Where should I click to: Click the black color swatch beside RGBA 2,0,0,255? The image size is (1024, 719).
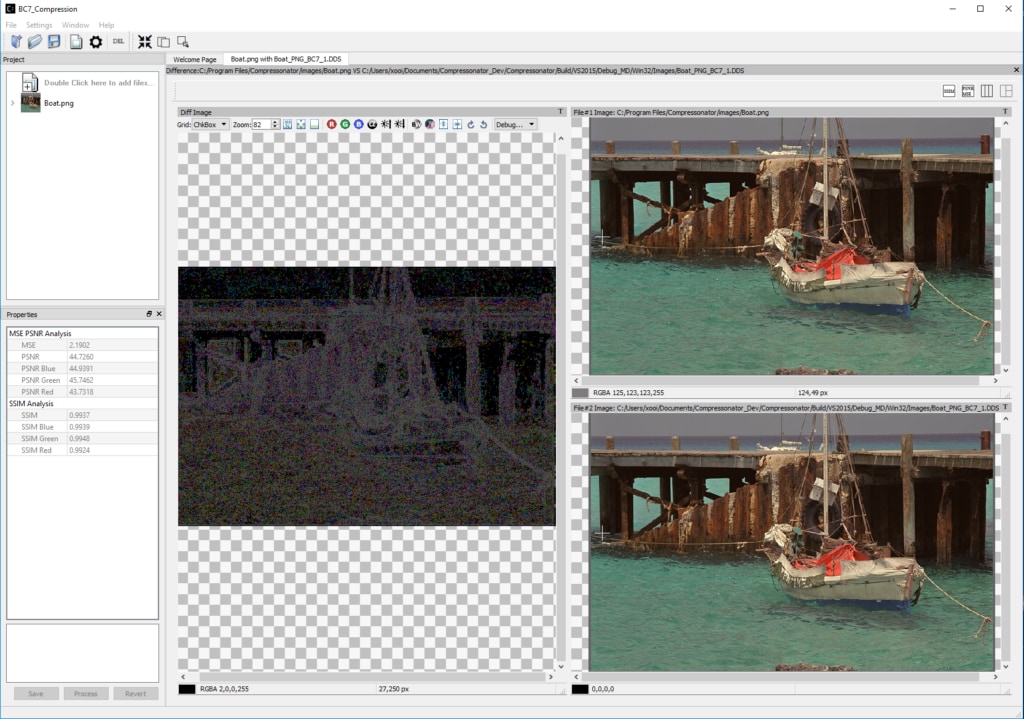(187, 689)
